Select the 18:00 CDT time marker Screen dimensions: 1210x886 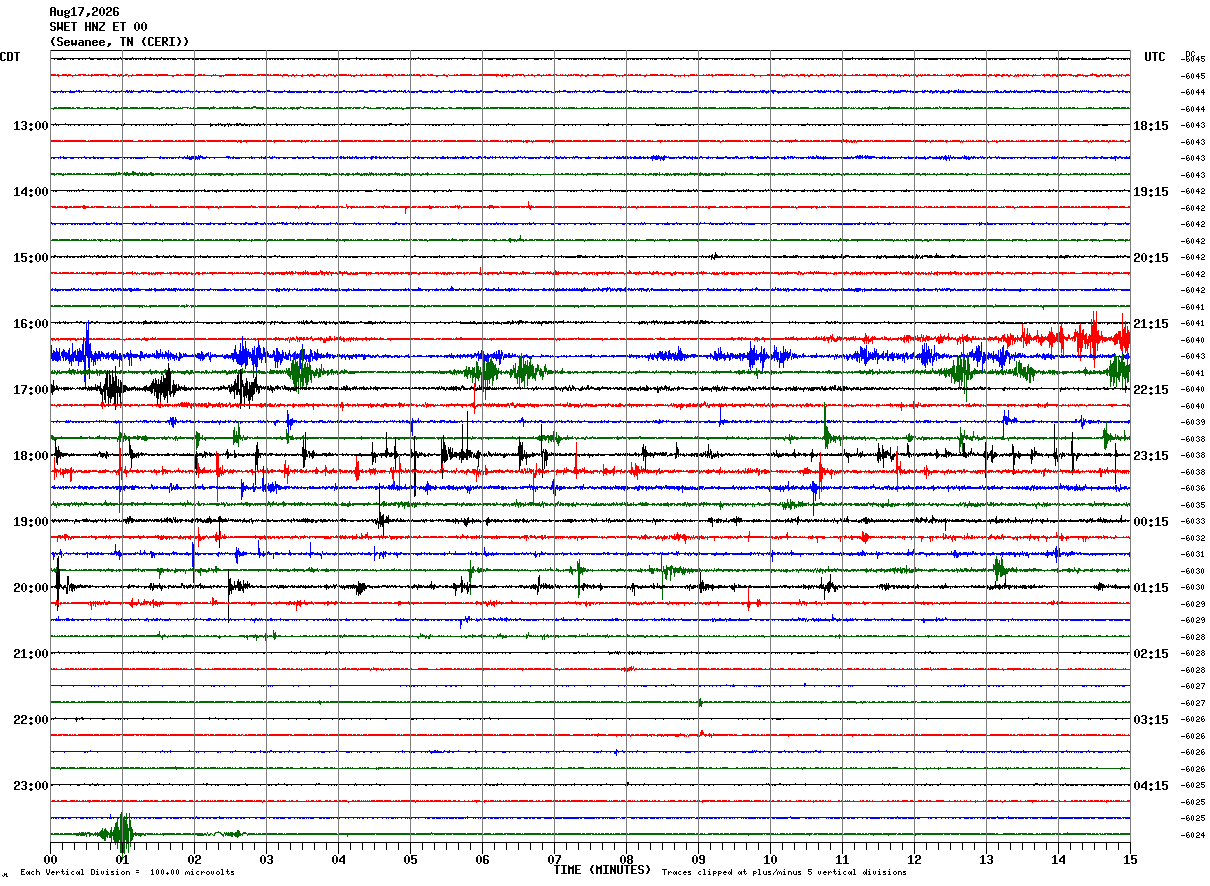tap(30, 456)
